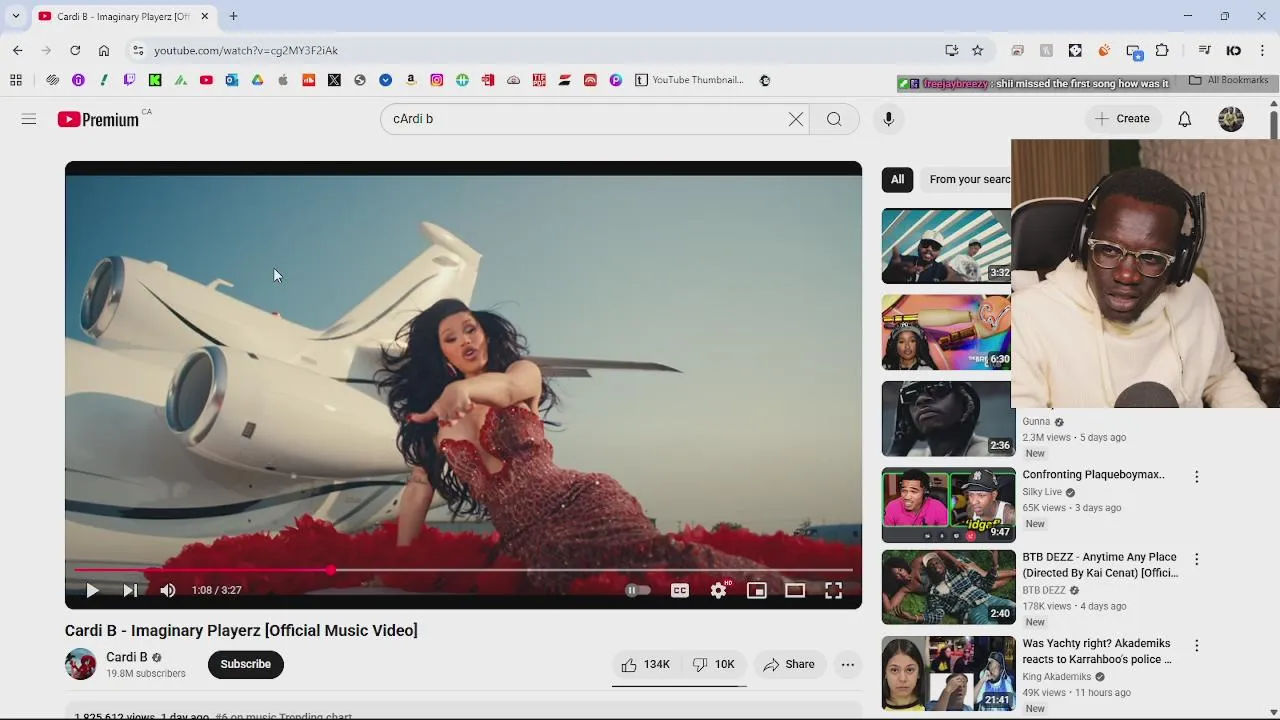Enable theater mode view

[x=795, y=591]
